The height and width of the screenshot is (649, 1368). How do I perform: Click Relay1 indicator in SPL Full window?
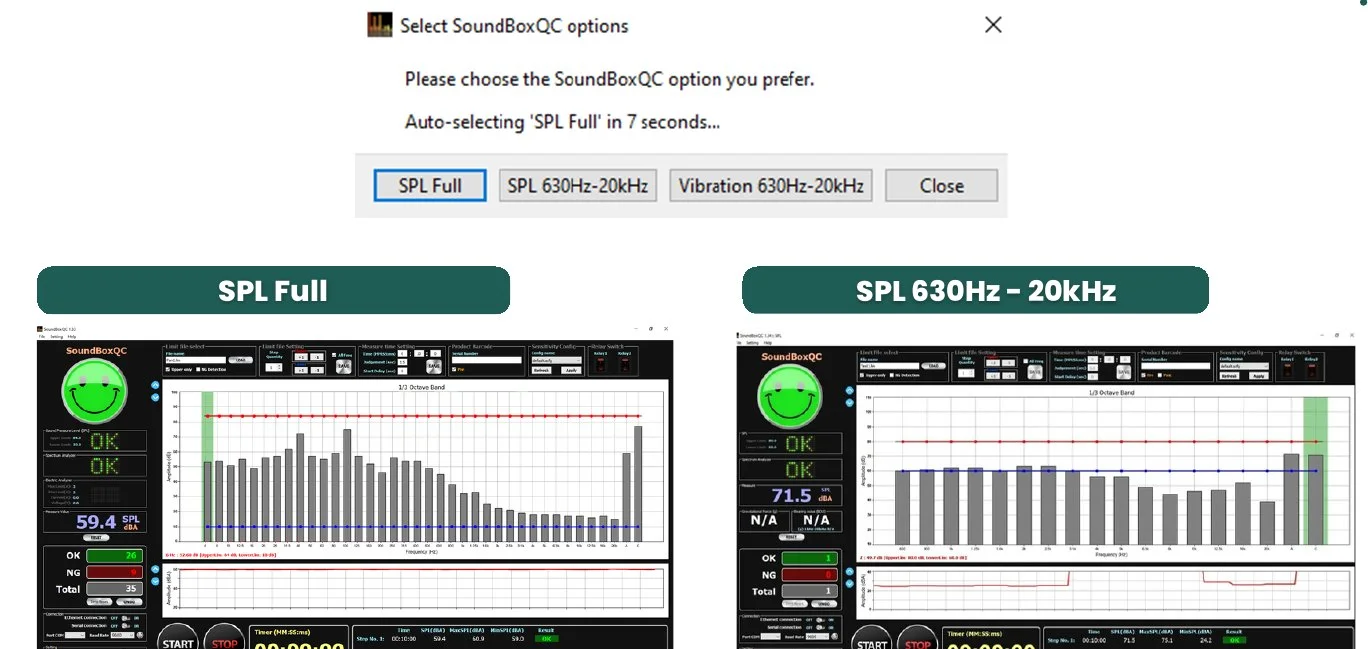(x=601, y=365)
